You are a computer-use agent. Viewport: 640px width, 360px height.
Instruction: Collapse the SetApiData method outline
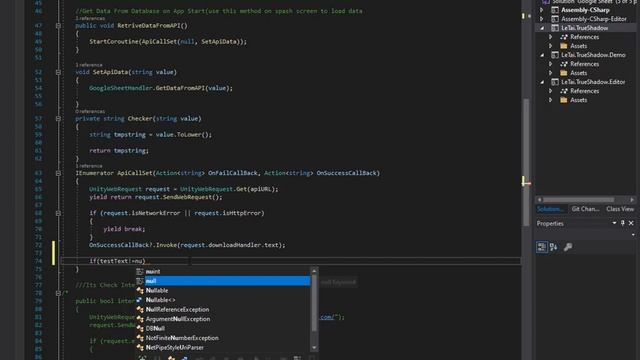coord(58,72)
